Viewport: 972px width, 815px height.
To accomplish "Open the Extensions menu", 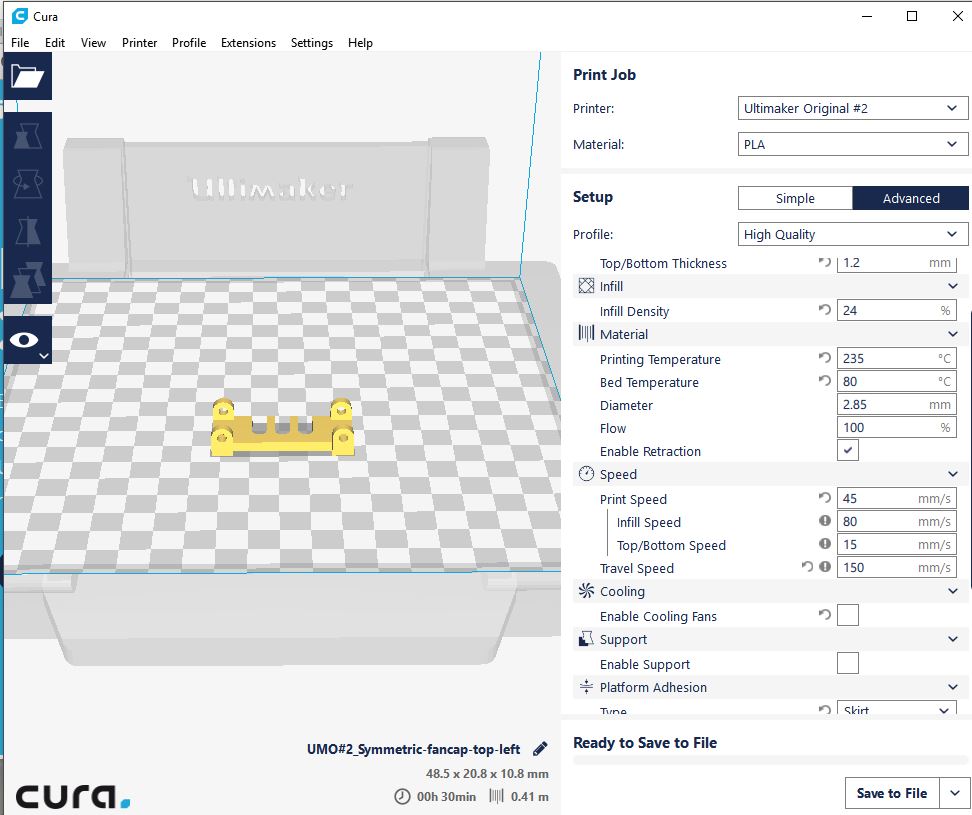I will [x=248, y=43].
